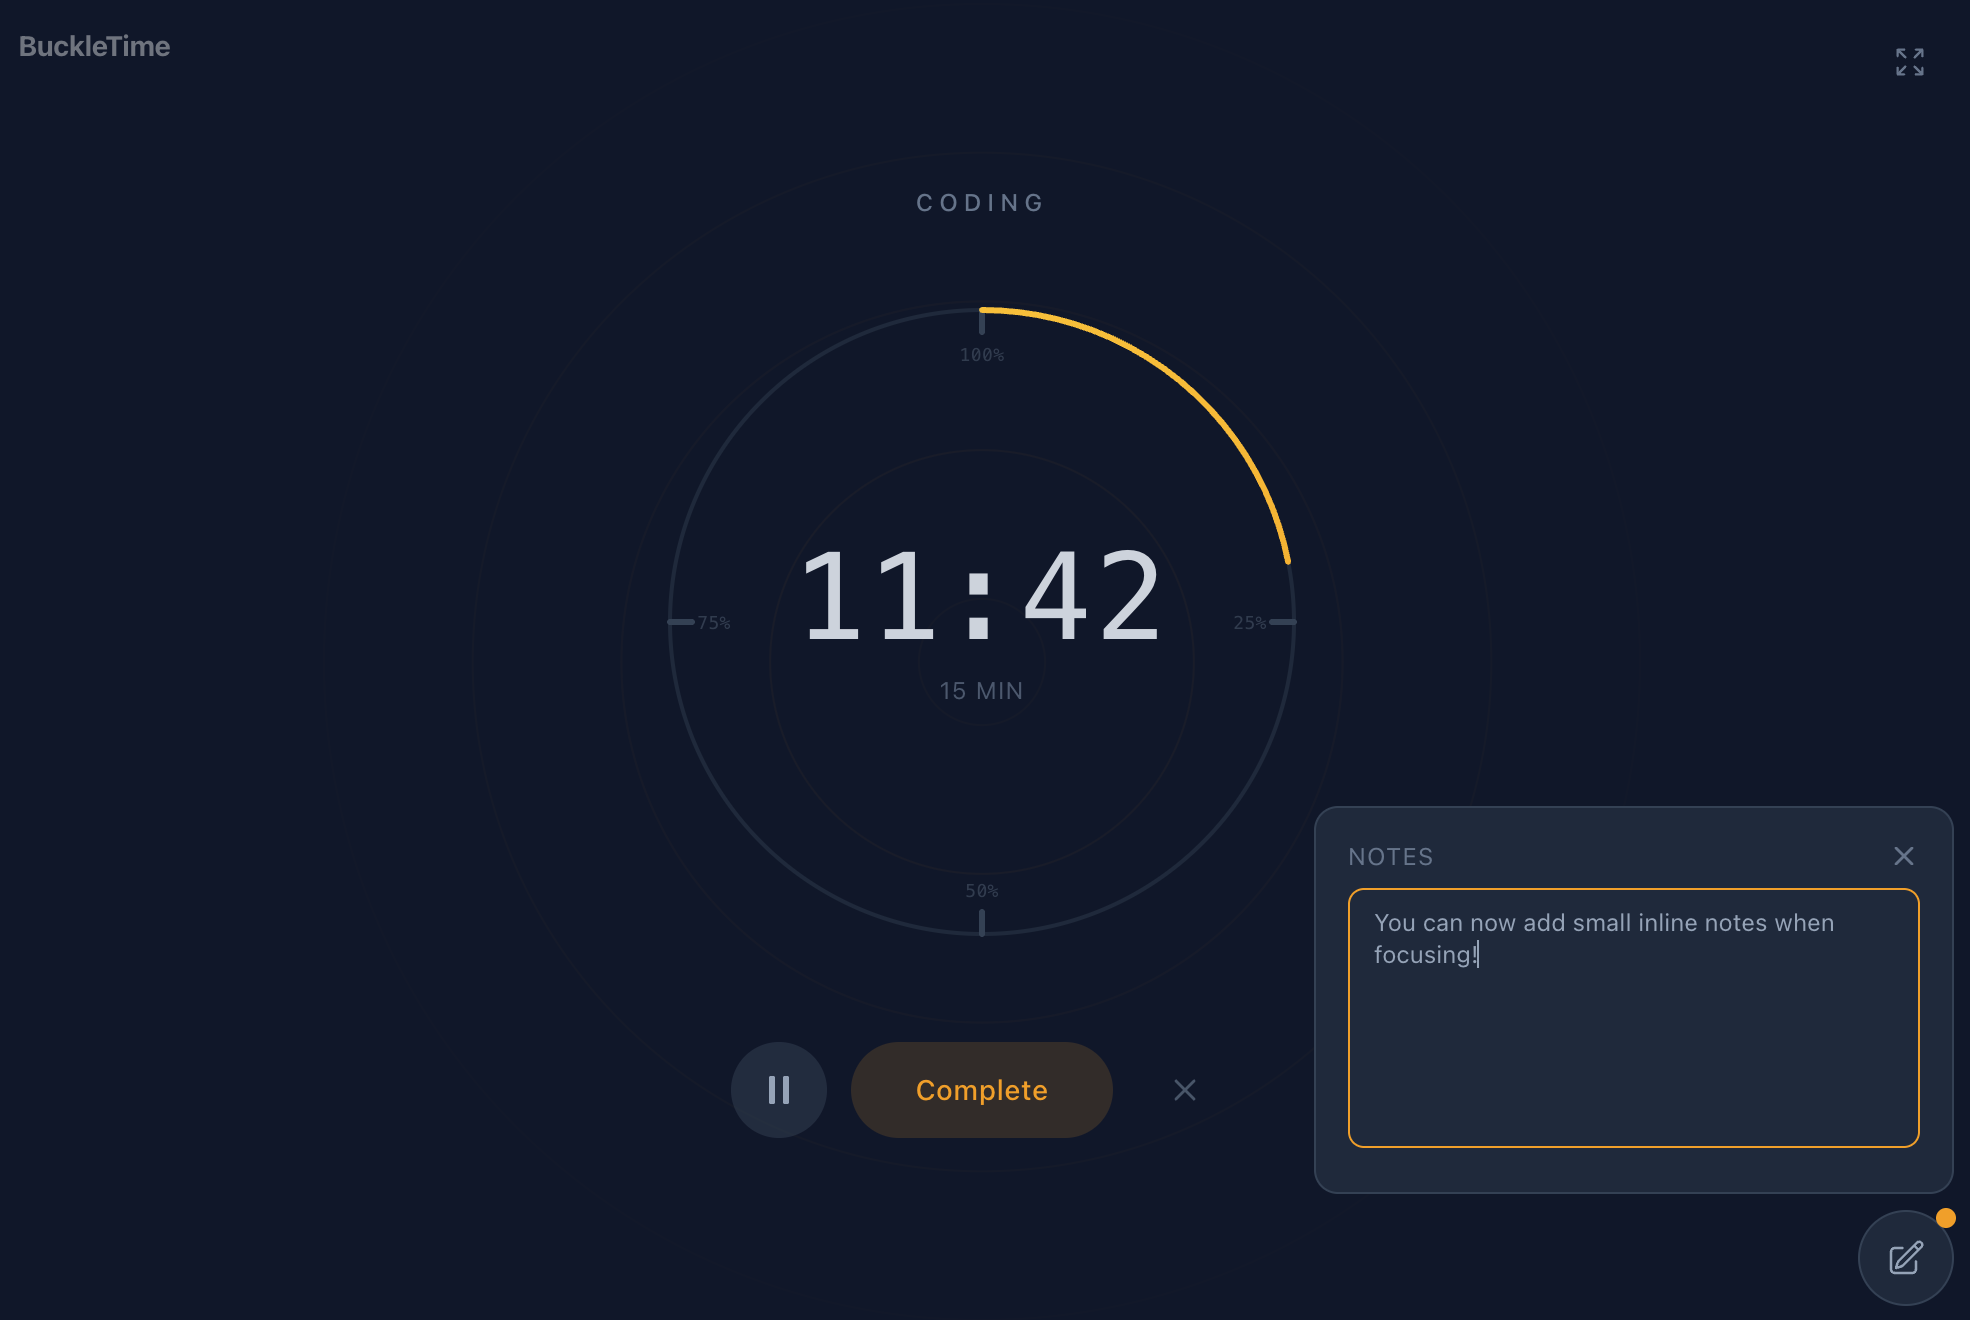Cancel the session with X beside Complete
The image size is (1970, 1320).
(1184, 1089)
